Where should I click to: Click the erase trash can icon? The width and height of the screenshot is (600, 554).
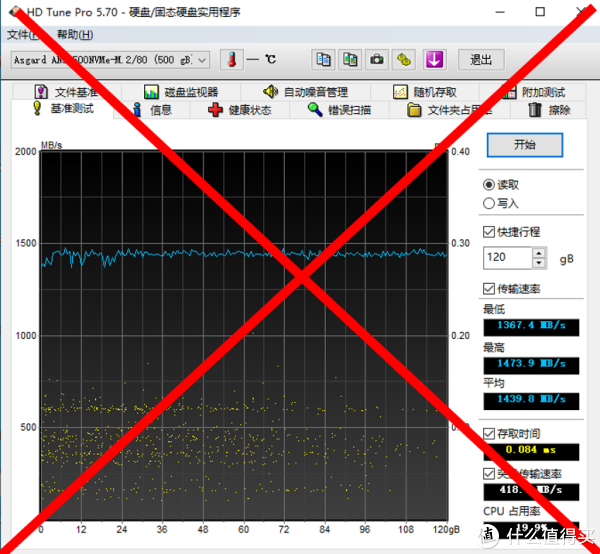pos(535,110)
